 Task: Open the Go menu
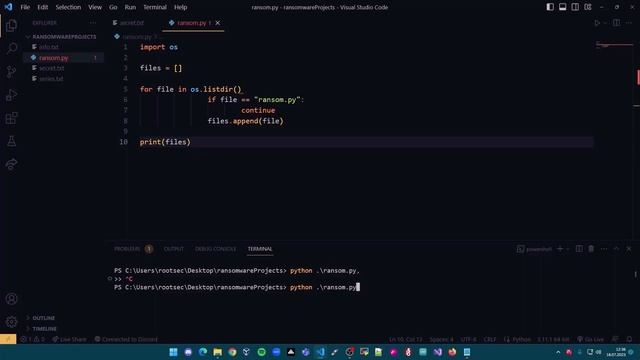pos(113,7)
